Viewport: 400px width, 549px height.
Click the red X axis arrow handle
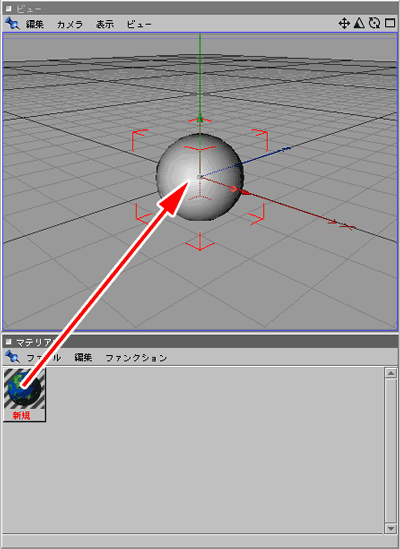tap(245, 193)
